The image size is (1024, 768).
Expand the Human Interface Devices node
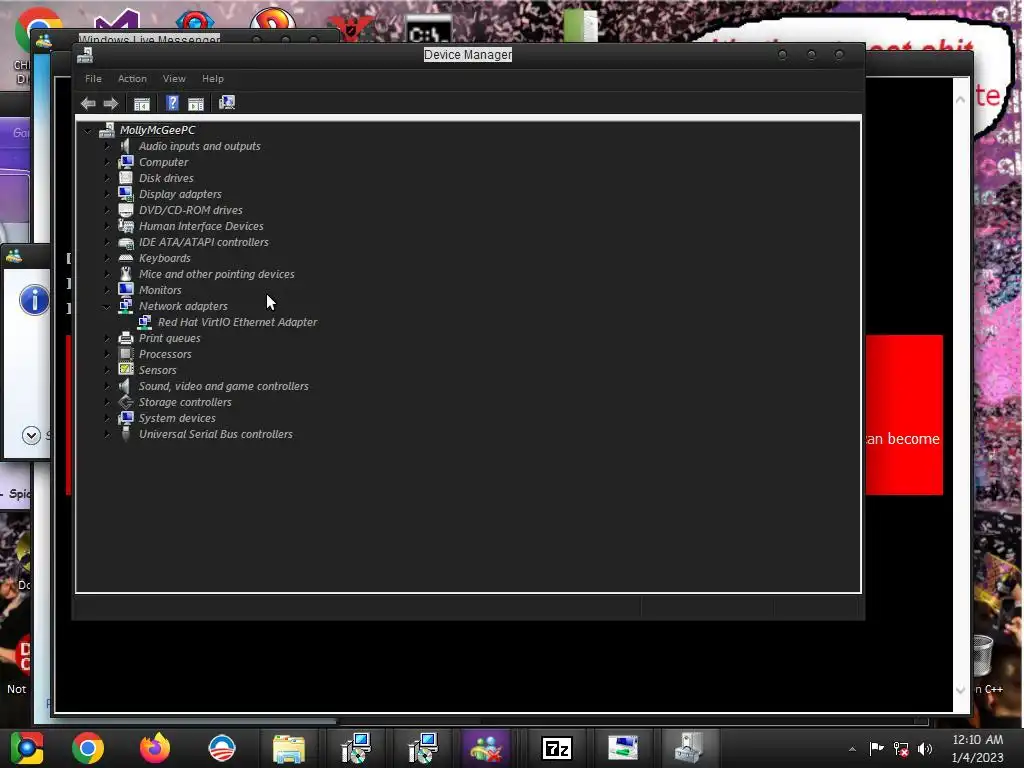pos(107,226)
